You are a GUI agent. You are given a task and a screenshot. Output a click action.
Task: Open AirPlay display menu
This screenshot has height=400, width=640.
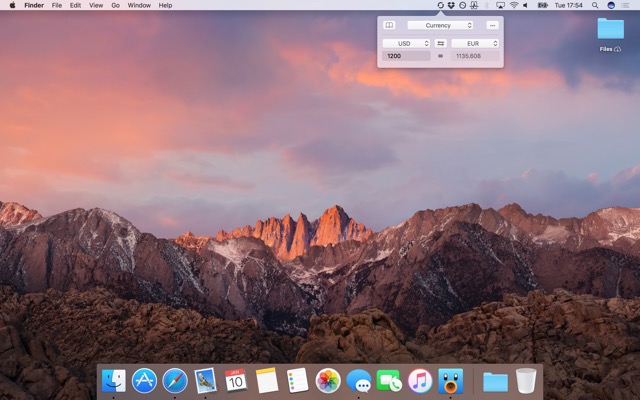(x=500, y=5)
